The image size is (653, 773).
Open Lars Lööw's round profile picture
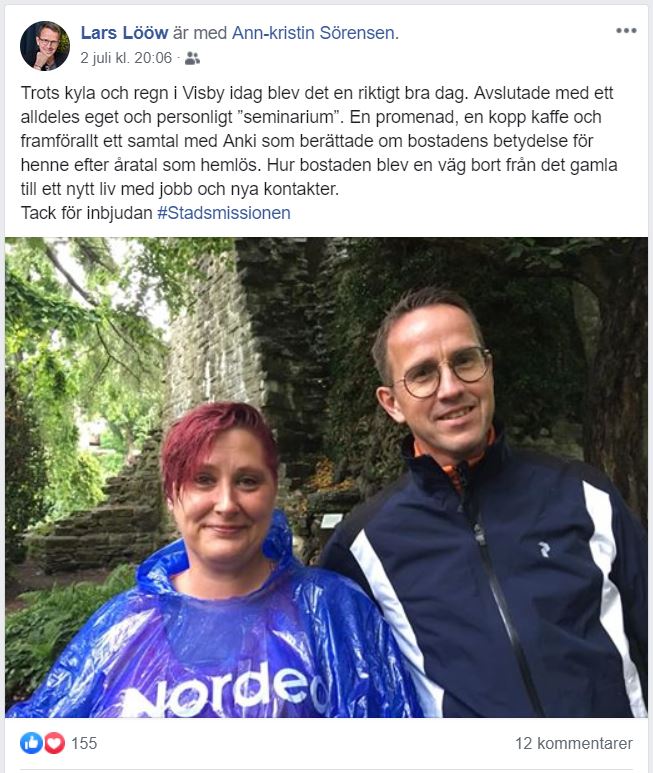[45, 46]
